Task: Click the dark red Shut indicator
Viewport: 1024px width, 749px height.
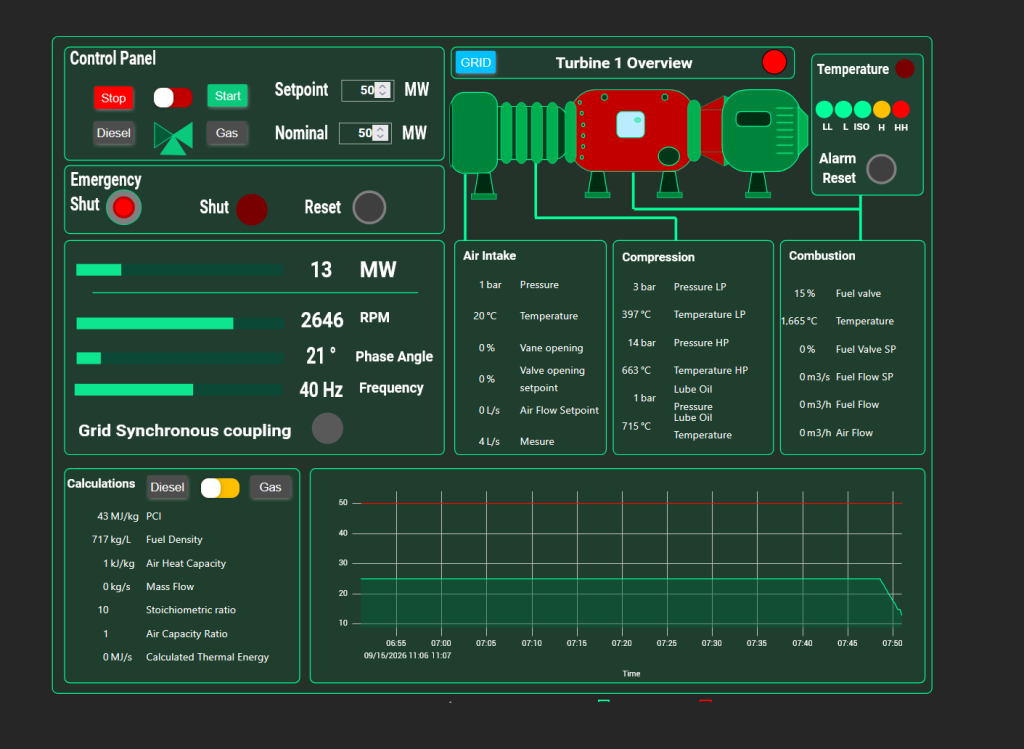Action: 251,209
